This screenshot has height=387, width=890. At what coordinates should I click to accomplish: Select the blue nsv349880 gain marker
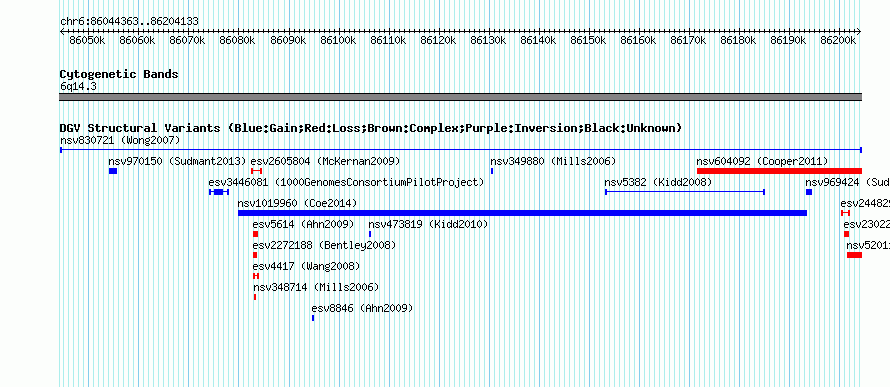coord(492,171)
